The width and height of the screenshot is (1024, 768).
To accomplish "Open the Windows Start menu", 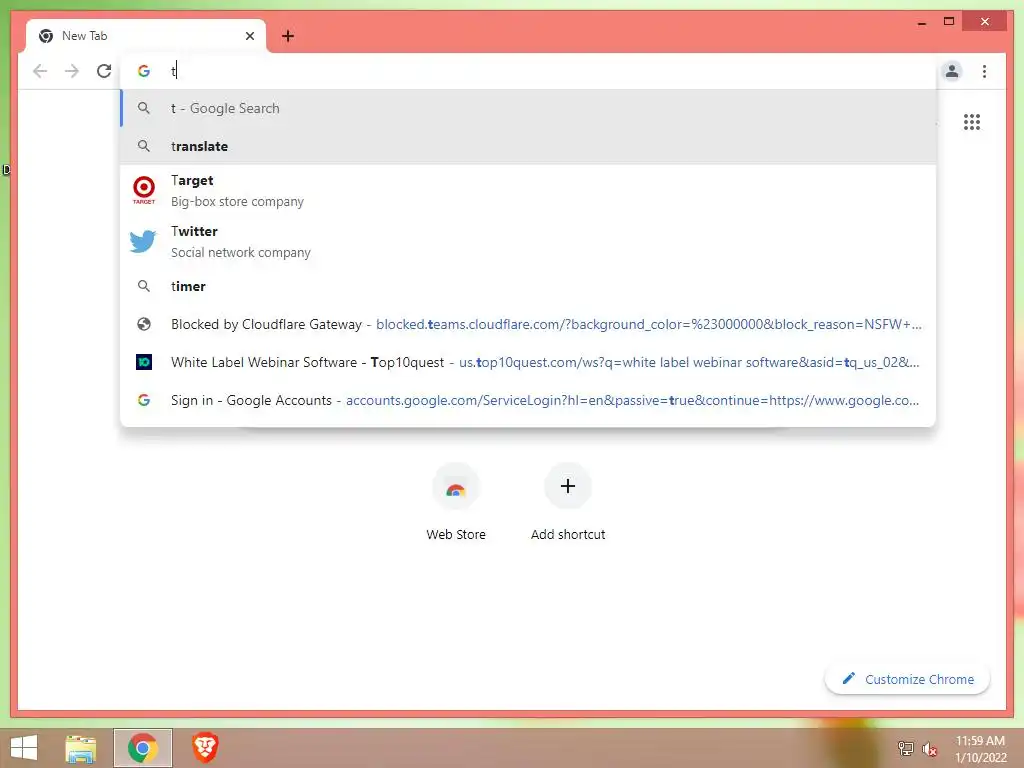I will click(24, 748).
